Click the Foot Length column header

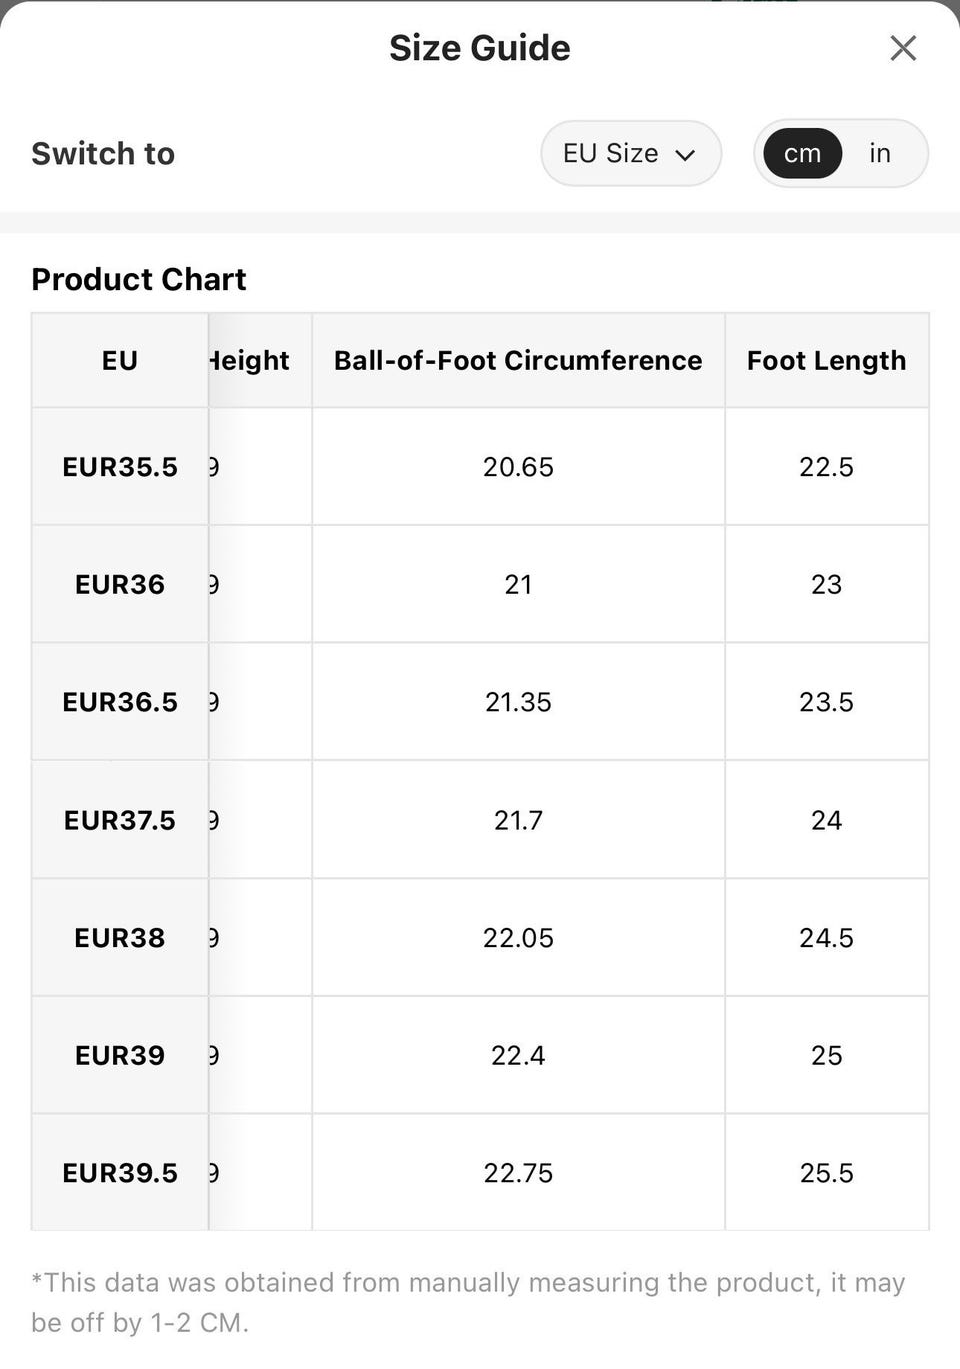(827, 360)
